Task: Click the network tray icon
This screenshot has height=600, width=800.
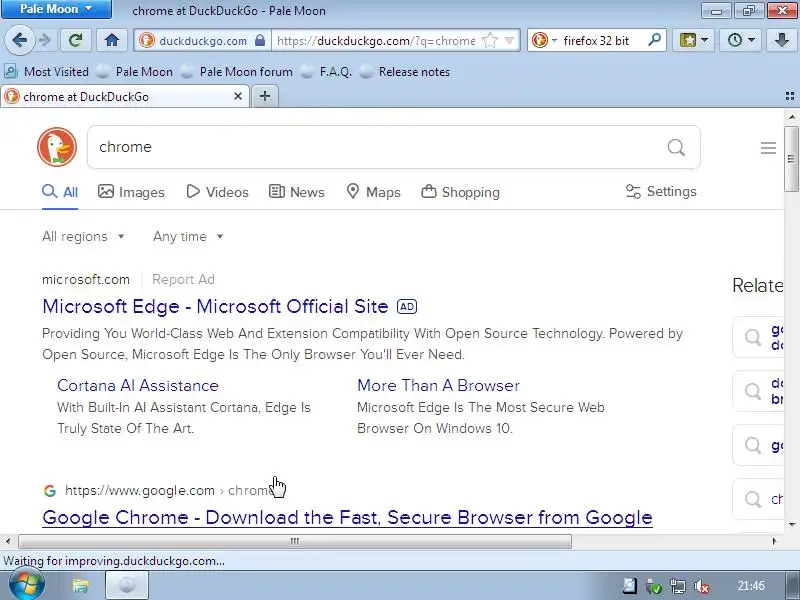Action: [678, 586]
